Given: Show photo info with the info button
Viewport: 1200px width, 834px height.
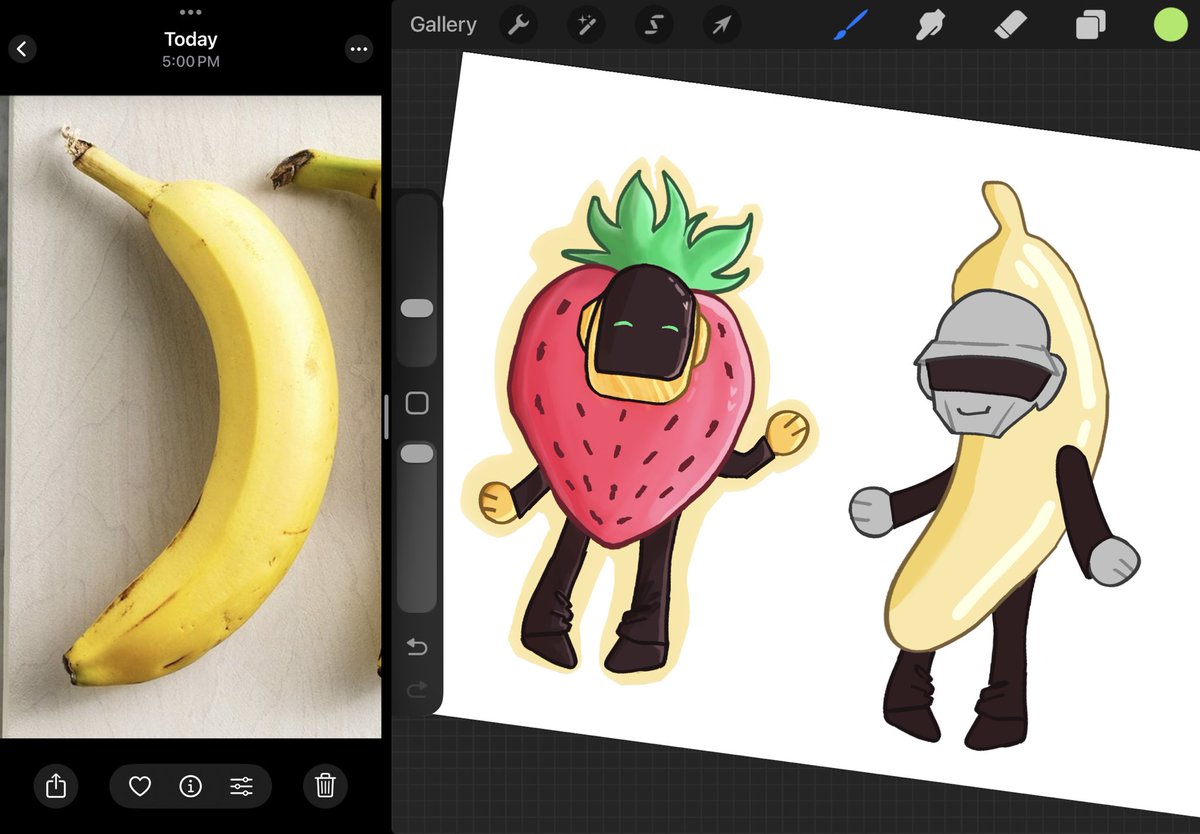Looking at the screenshot, I should [191, 786].
